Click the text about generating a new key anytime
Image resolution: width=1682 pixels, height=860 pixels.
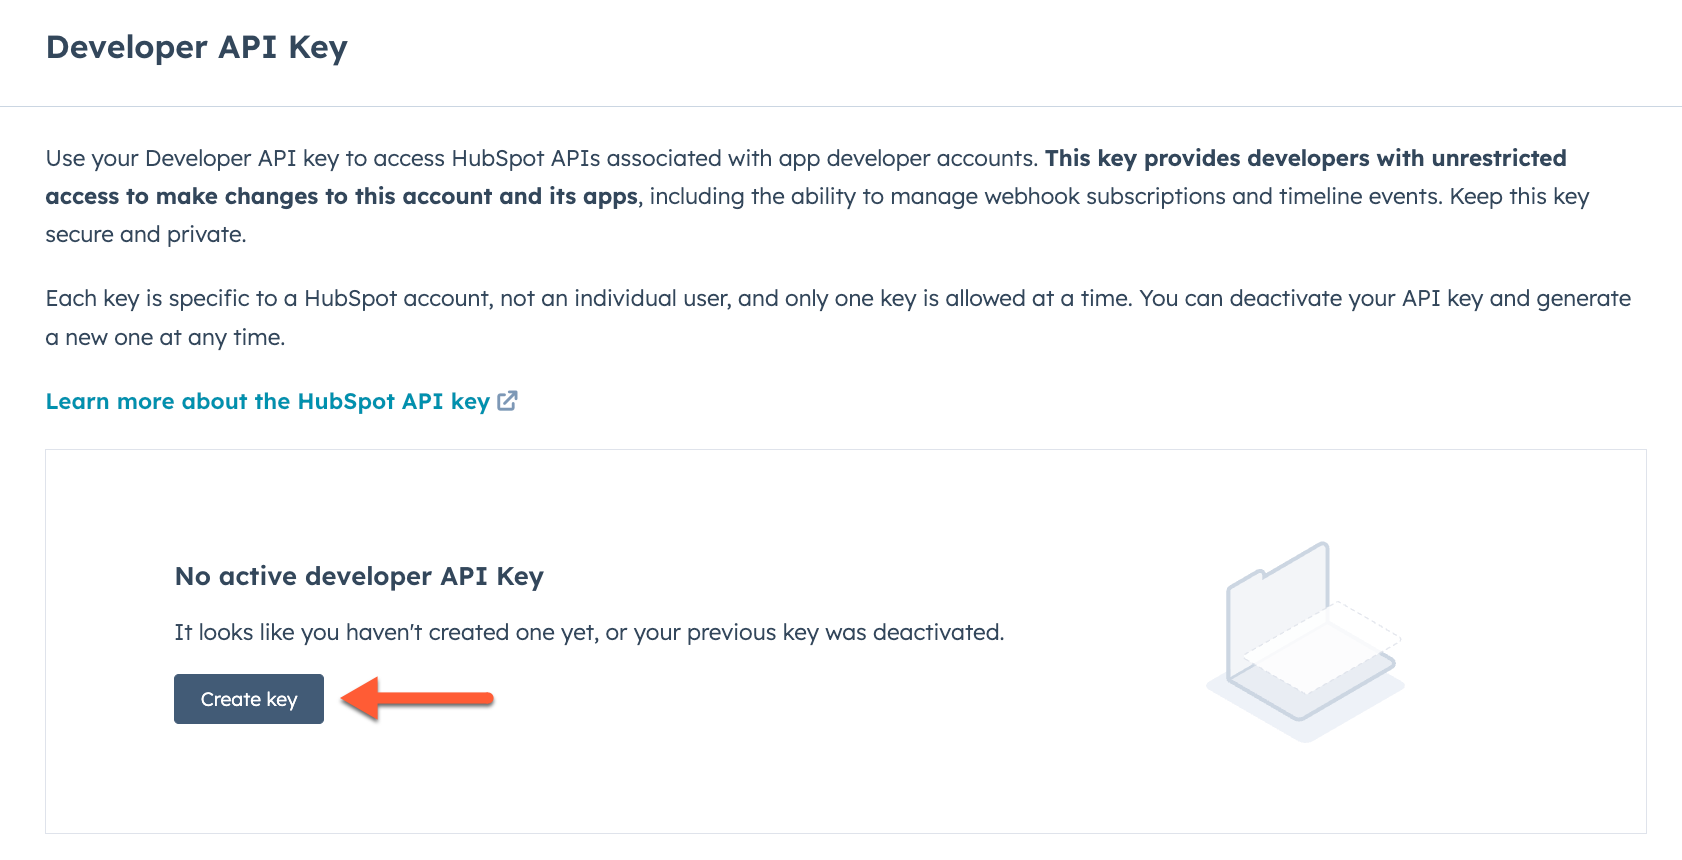pyautogui.click(x=165, y=337)
